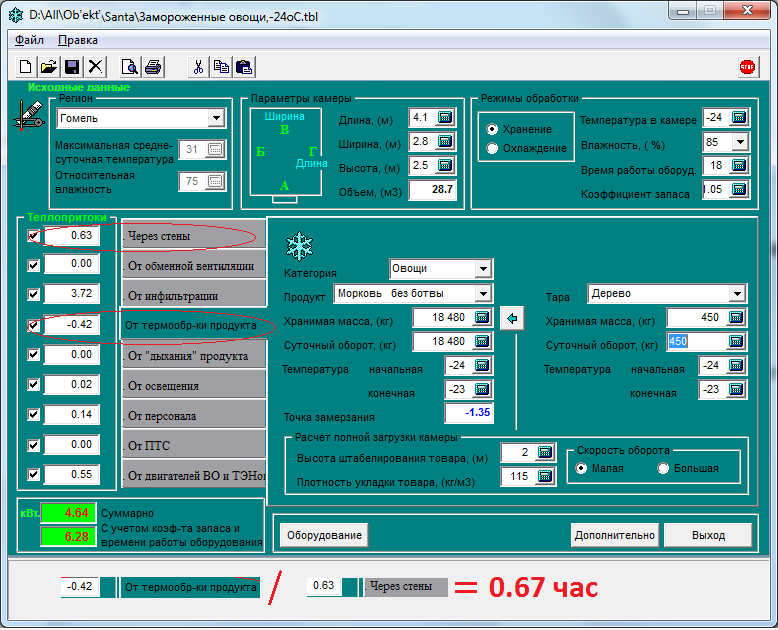Viewport: 778px width, 630px height.
Task: Select the Хранение radio button
Action: 492,129
